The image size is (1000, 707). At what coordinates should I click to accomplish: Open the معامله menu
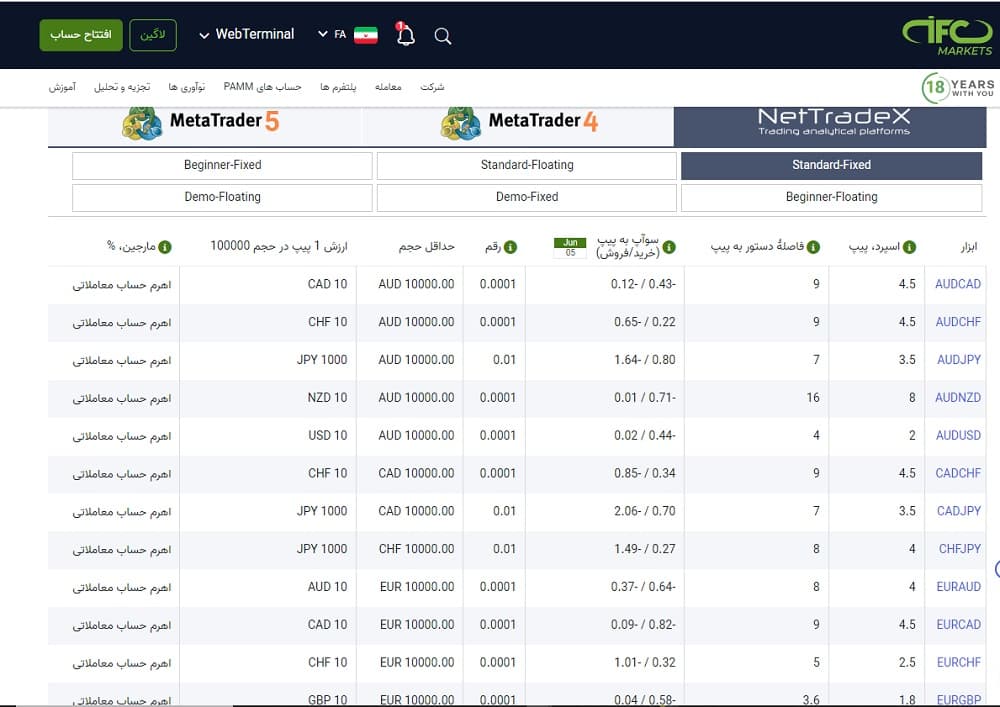coord(388,87)
